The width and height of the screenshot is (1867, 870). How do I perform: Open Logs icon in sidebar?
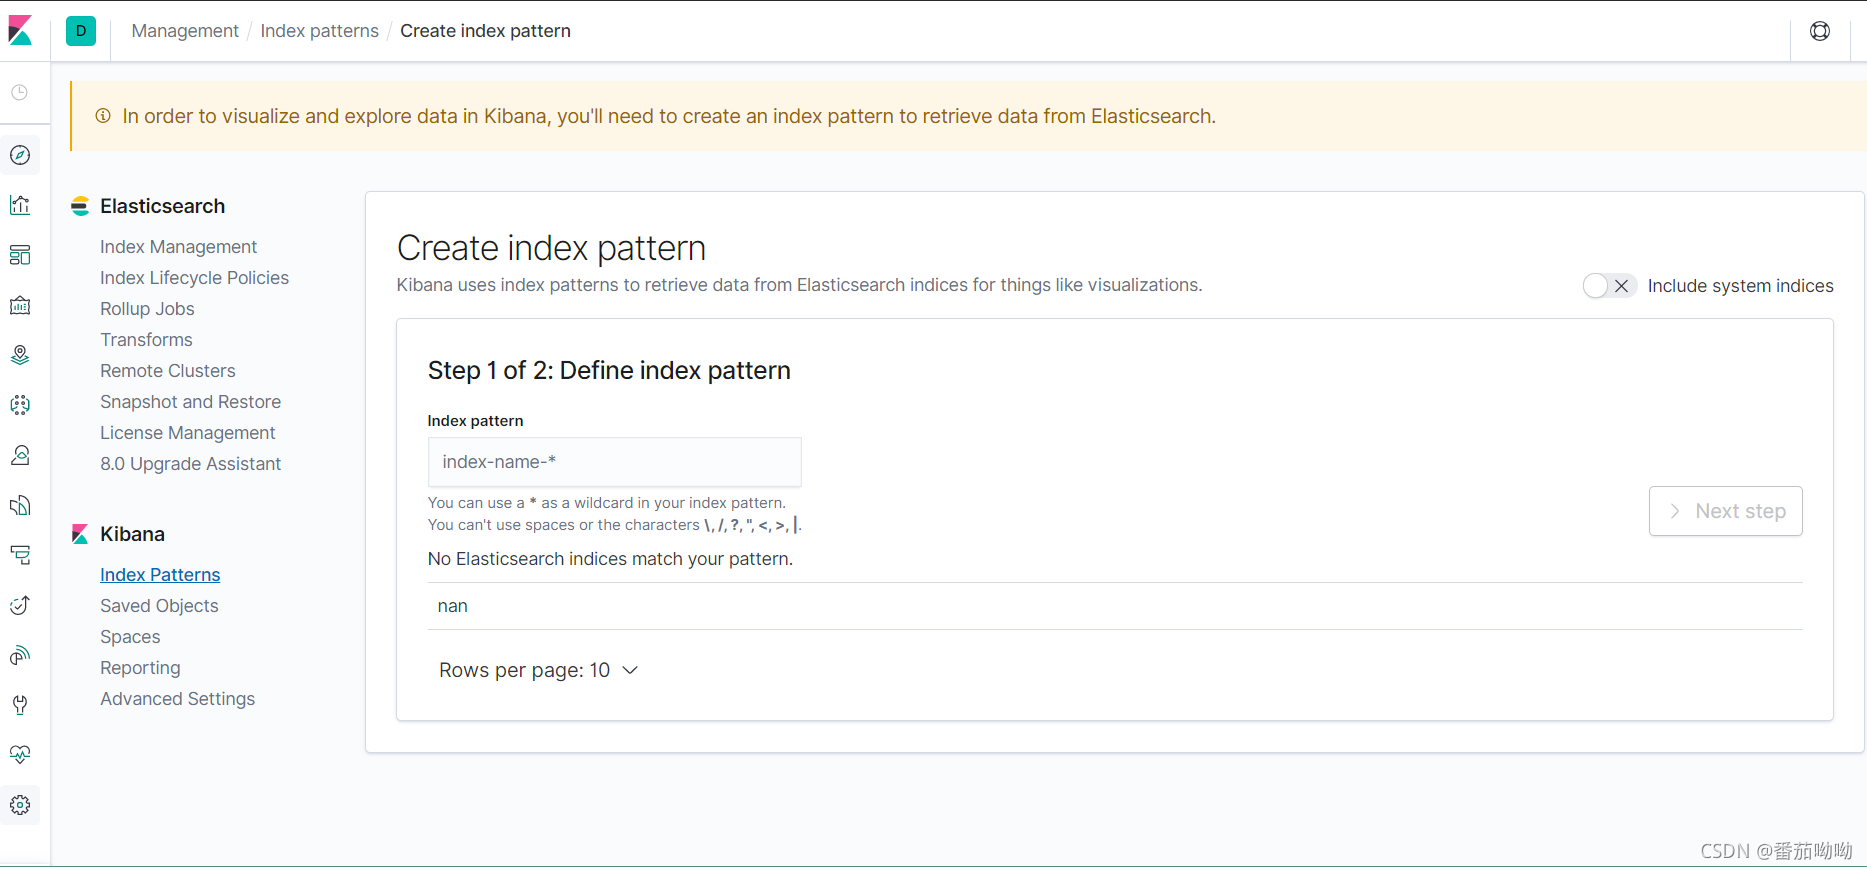tap(20, 505)
